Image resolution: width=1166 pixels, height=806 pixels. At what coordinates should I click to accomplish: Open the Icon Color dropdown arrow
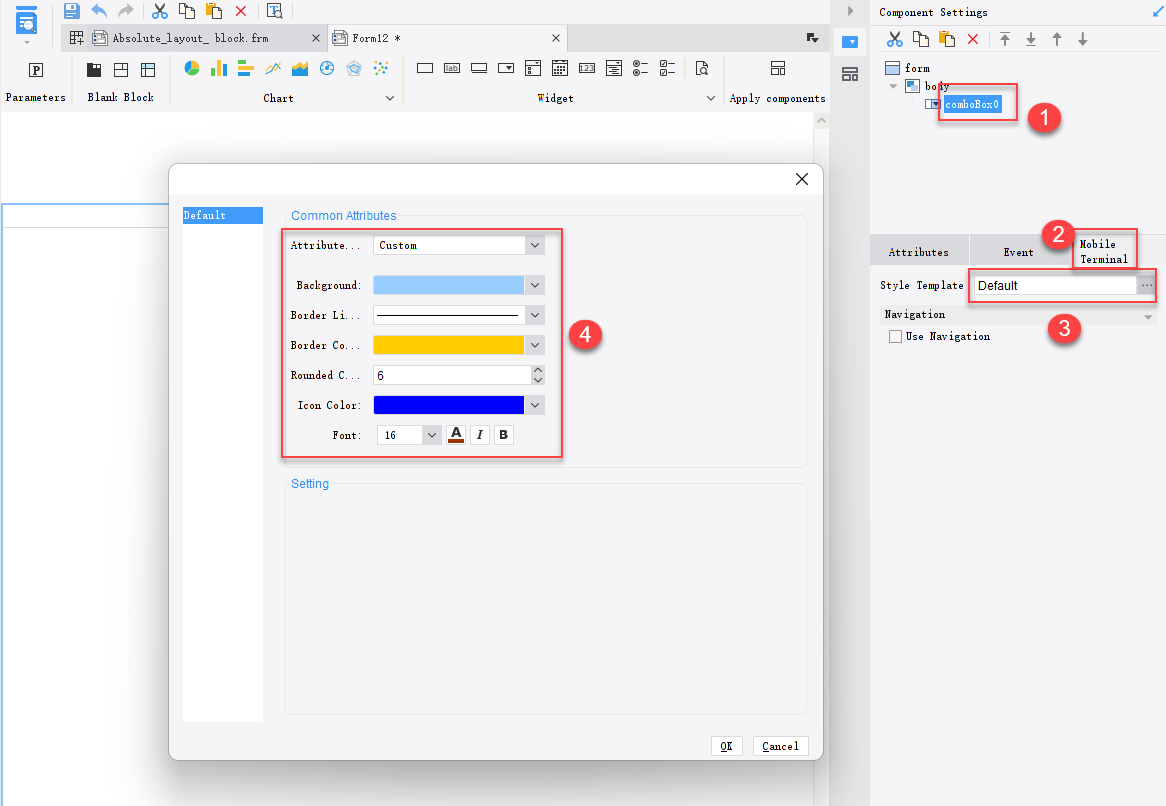coord(534,405)
